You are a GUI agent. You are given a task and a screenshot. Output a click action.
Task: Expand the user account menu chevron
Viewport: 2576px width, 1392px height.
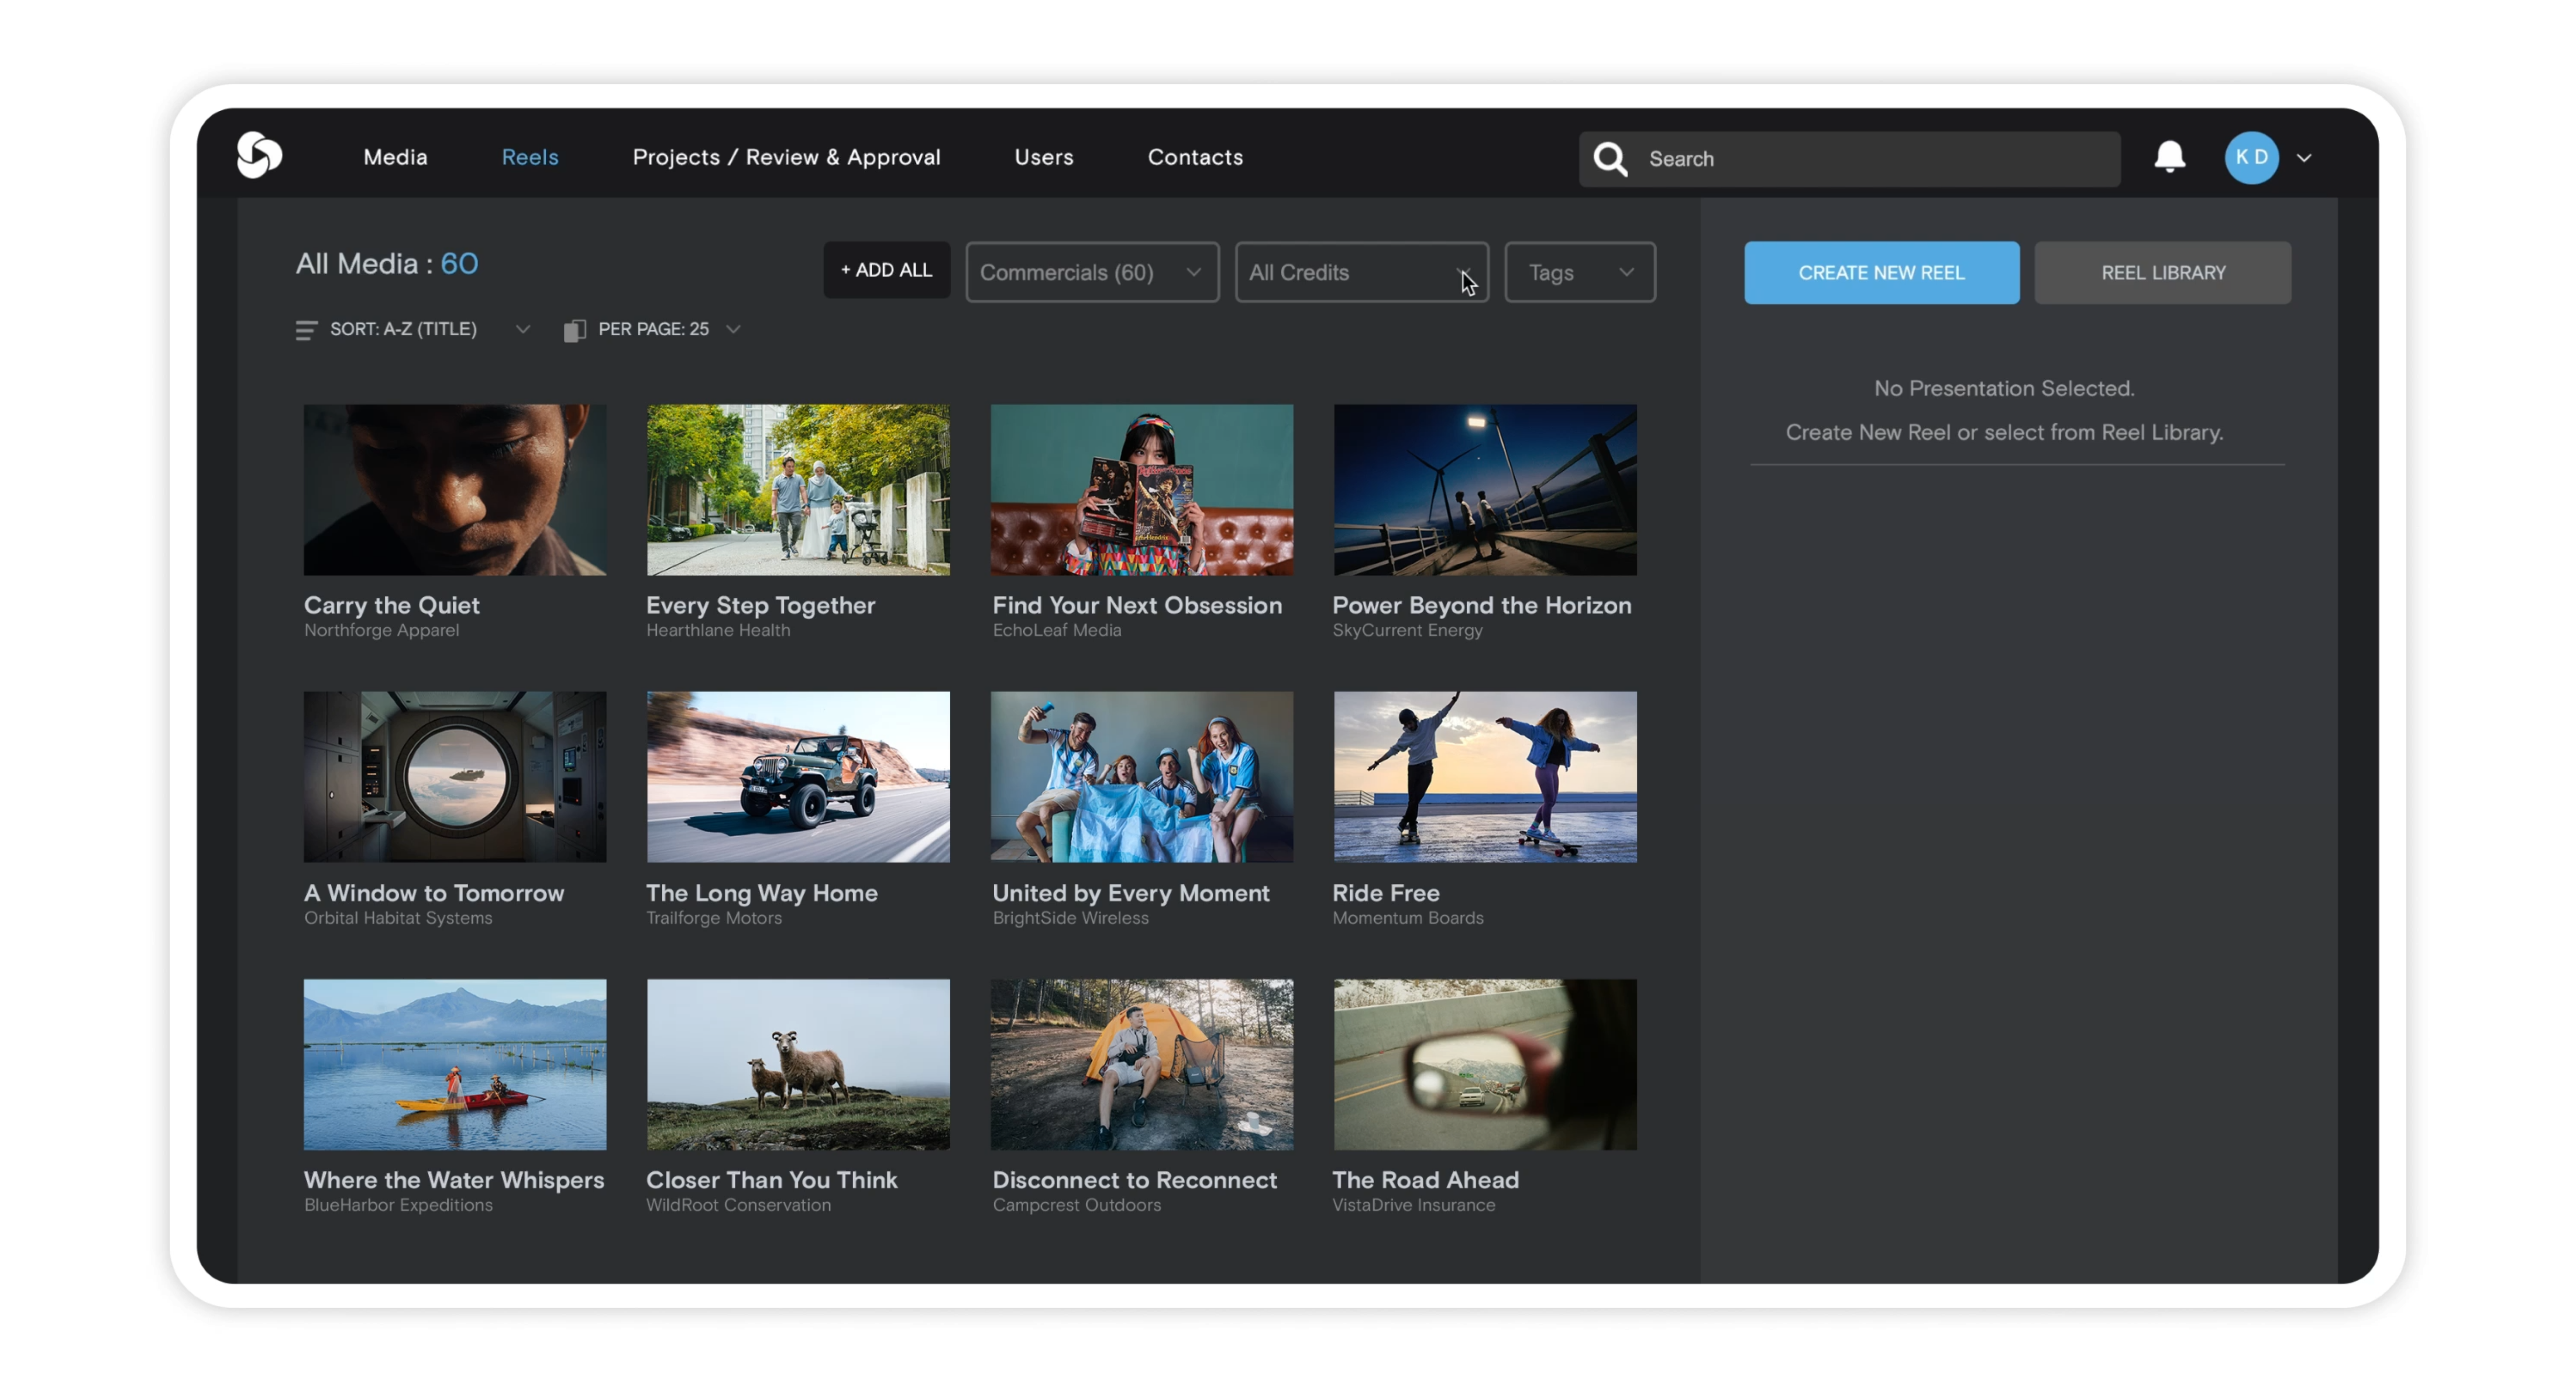tap(2304, 158)
